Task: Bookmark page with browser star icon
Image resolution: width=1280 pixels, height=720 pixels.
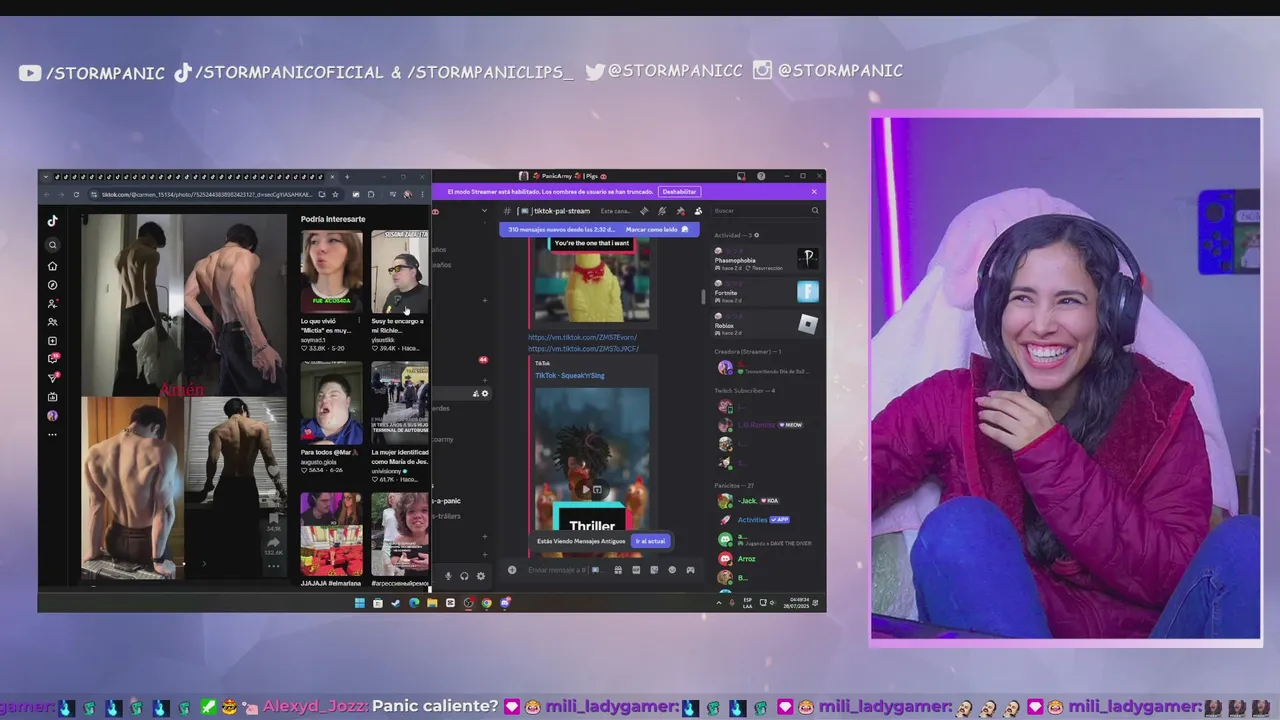Action: [335, 194]
